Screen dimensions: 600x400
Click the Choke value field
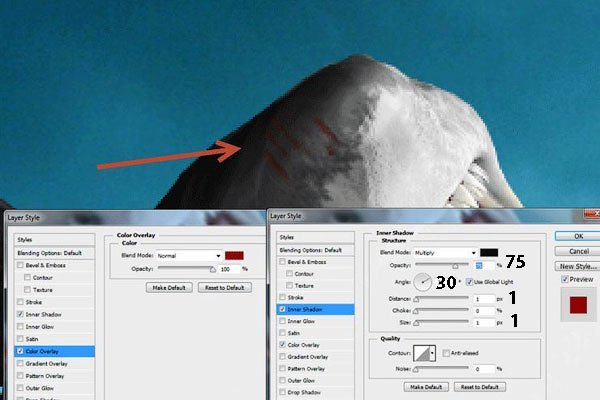click(x=484, y=311)
